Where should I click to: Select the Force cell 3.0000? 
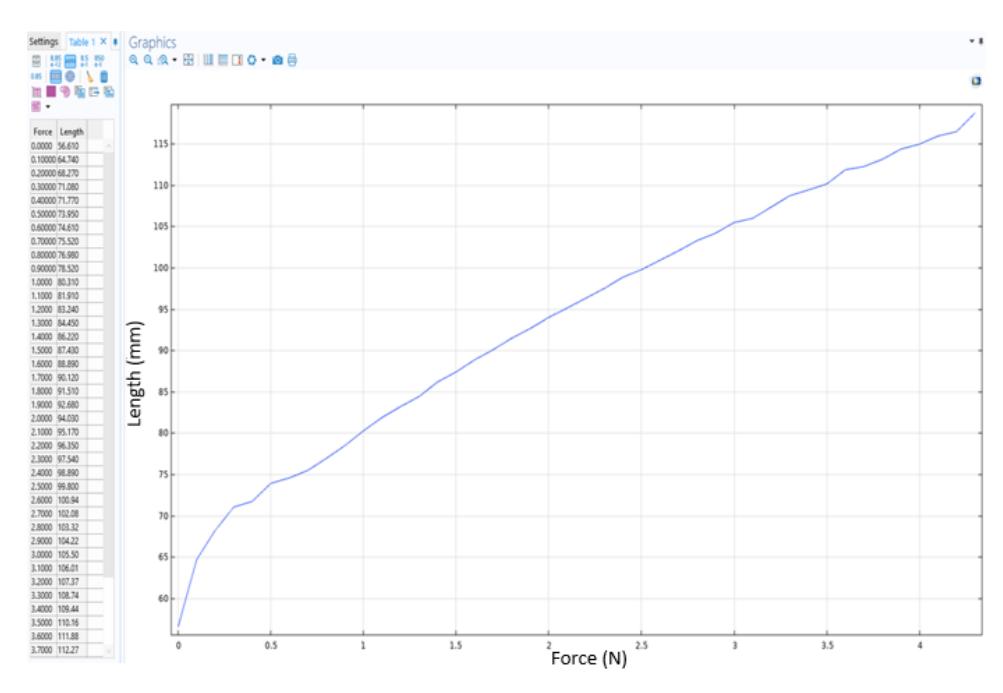(x=43, y=555)
